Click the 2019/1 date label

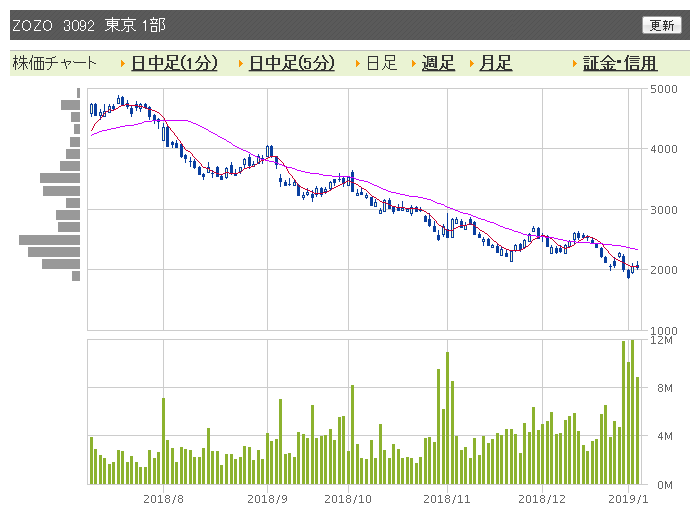coord(628,499)
